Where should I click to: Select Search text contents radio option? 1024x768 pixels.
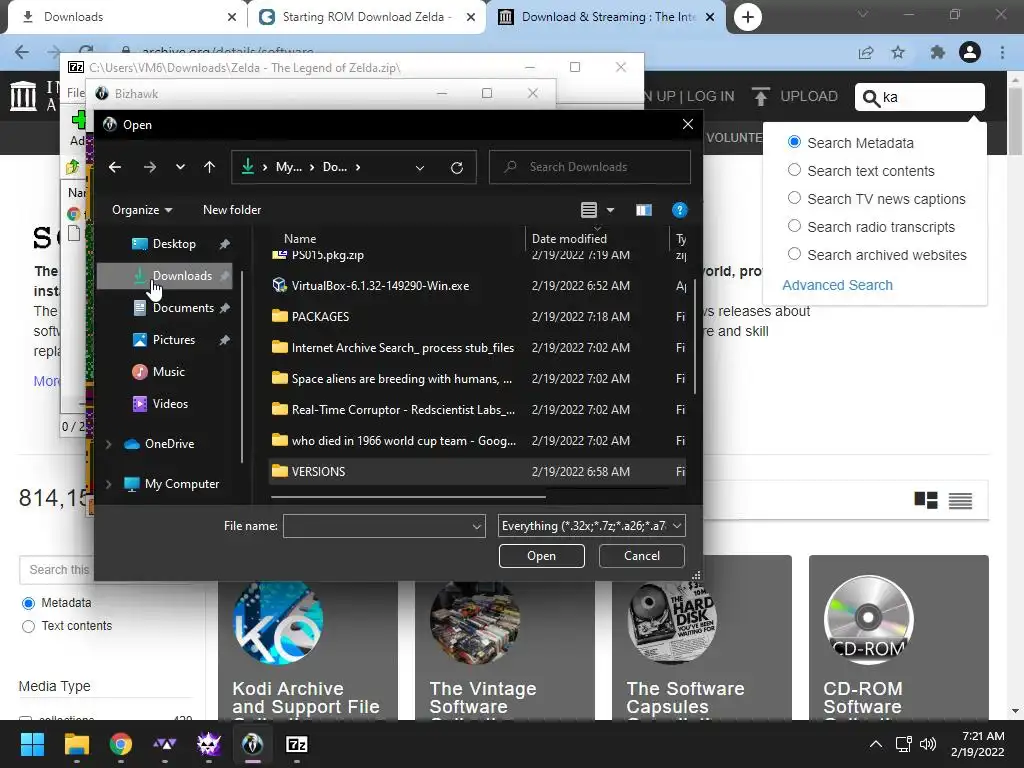[794, 170]
